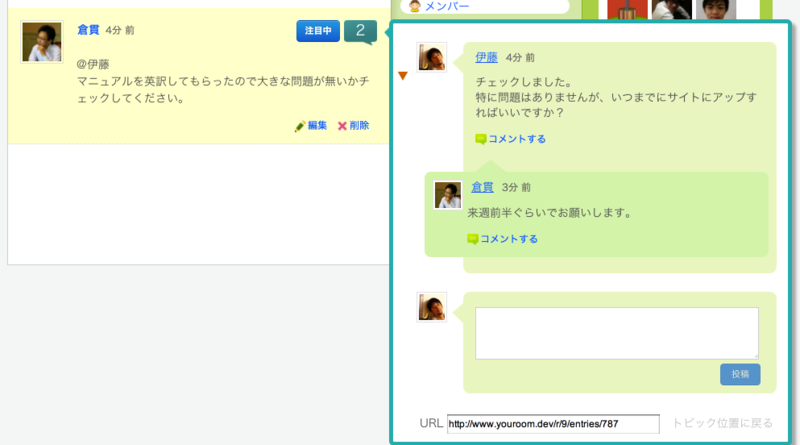Image resolution: width=800 pixels, height=445 pixels.
Task: Click the 注目中 button
Action: tap(318, 31)
